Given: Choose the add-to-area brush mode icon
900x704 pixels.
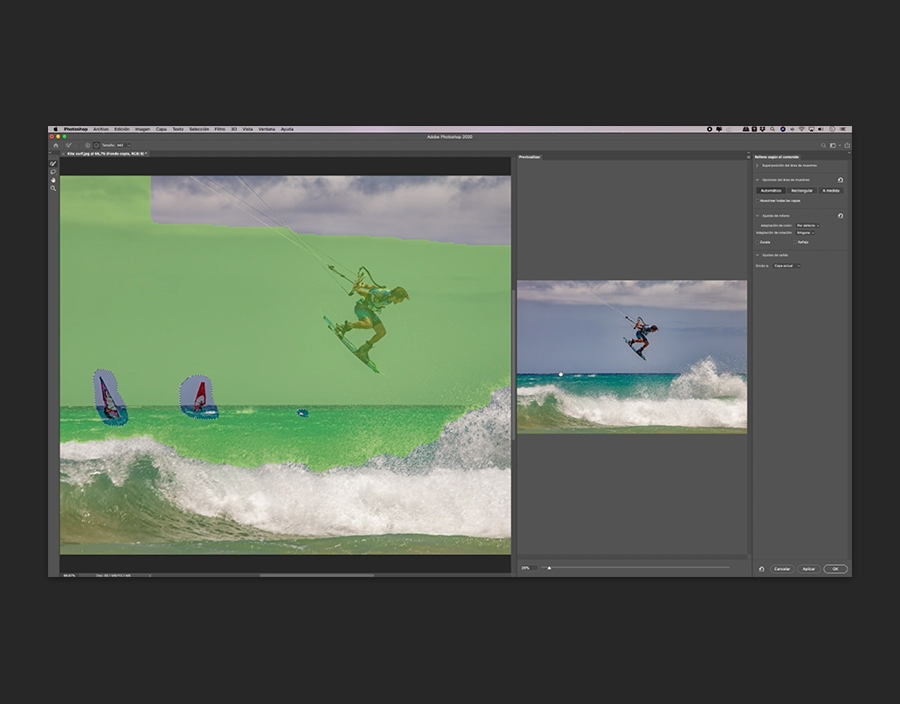Looking at the screenshot, I should pos(88,145).
